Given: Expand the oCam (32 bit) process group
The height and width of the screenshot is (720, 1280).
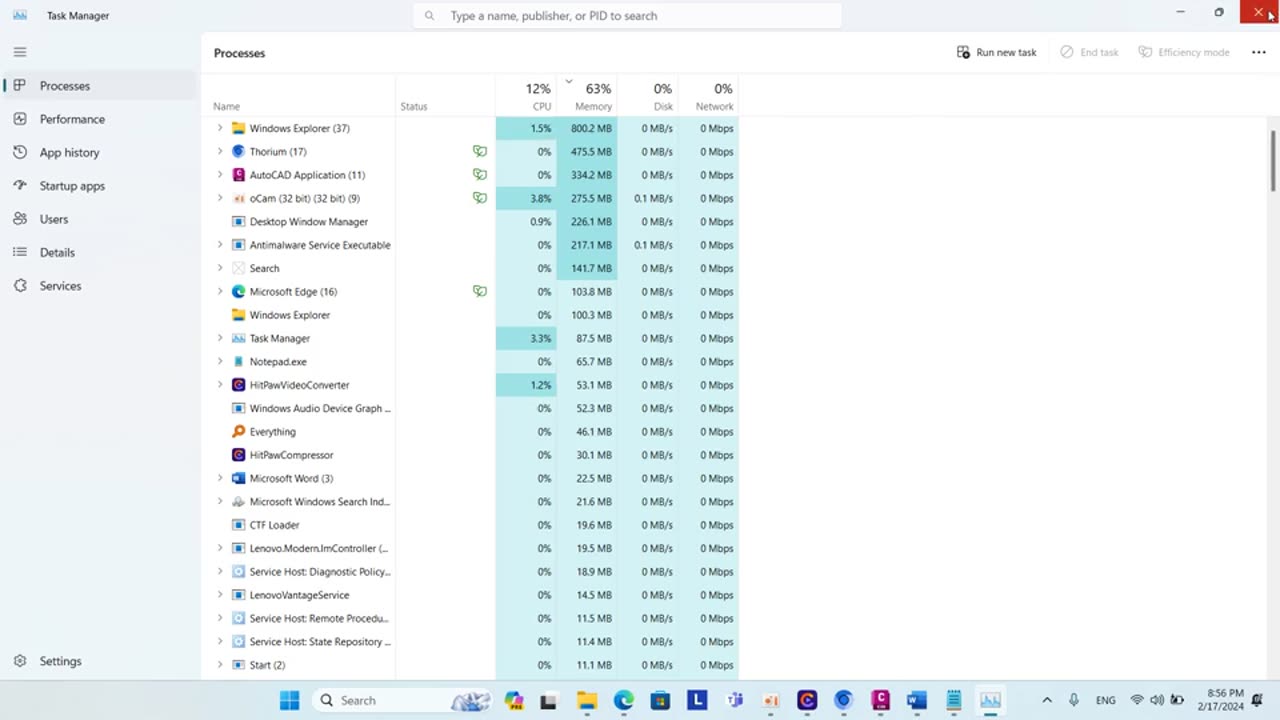Looking at the screenshot, I should [220, 198].
